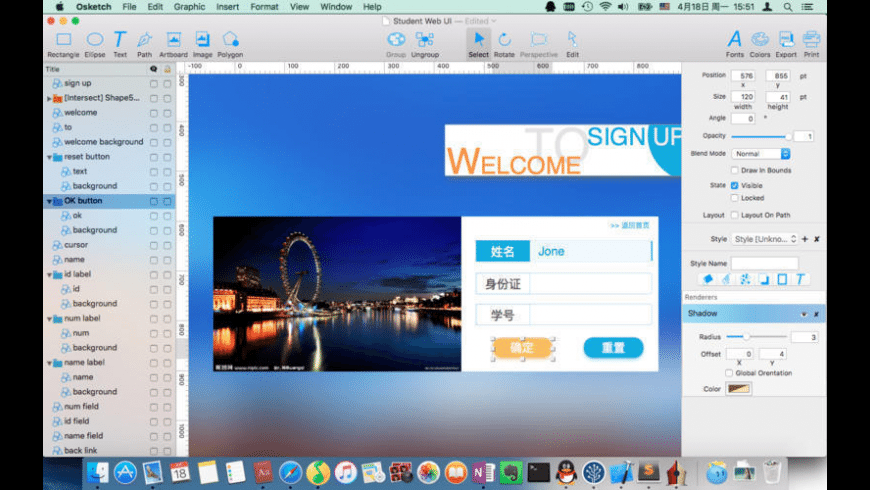Screen dimensions: 870x490
Task: Click the fill style icon under Style Name
Action: pos(708,279)
